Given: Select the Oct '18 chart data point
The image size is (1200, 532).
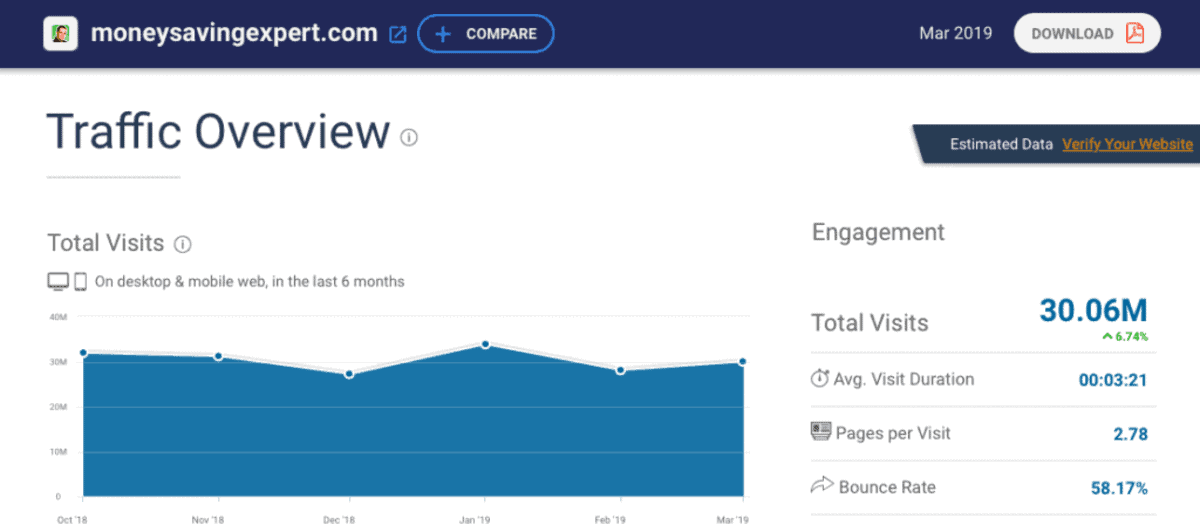Looking at the screenshot, I should (x=83, y=352).
